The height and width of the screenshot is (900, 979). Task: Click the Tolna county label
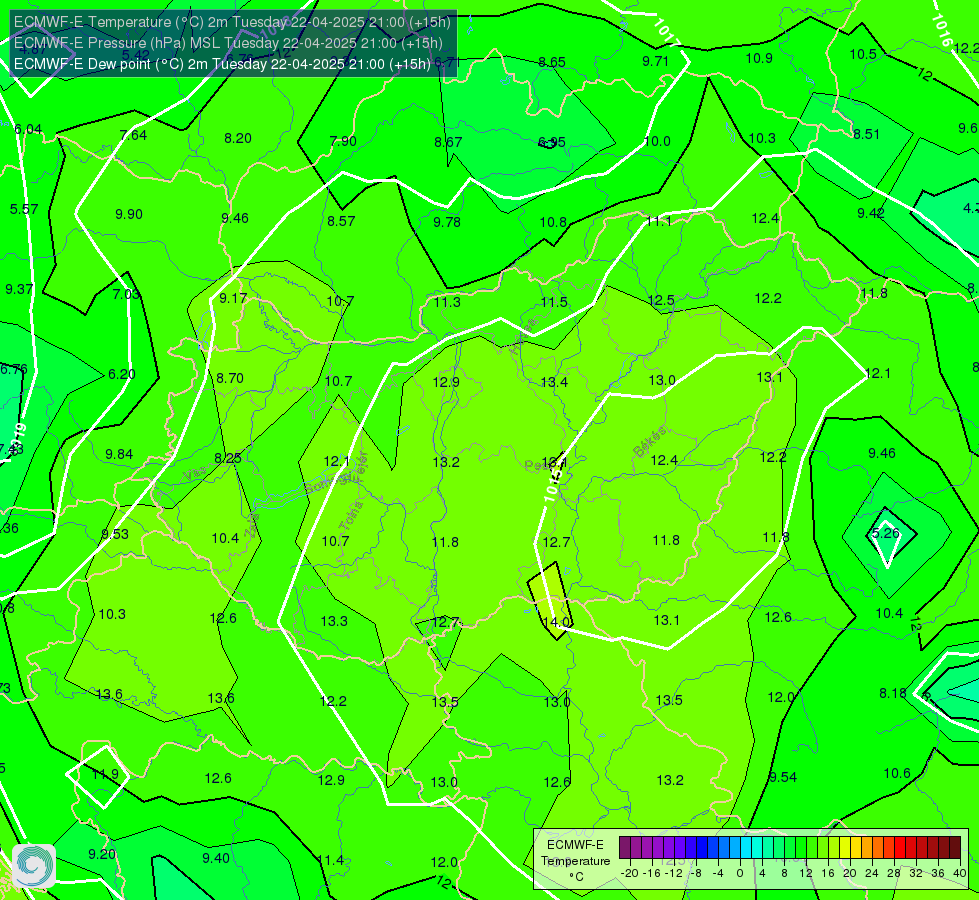(351, 516)
